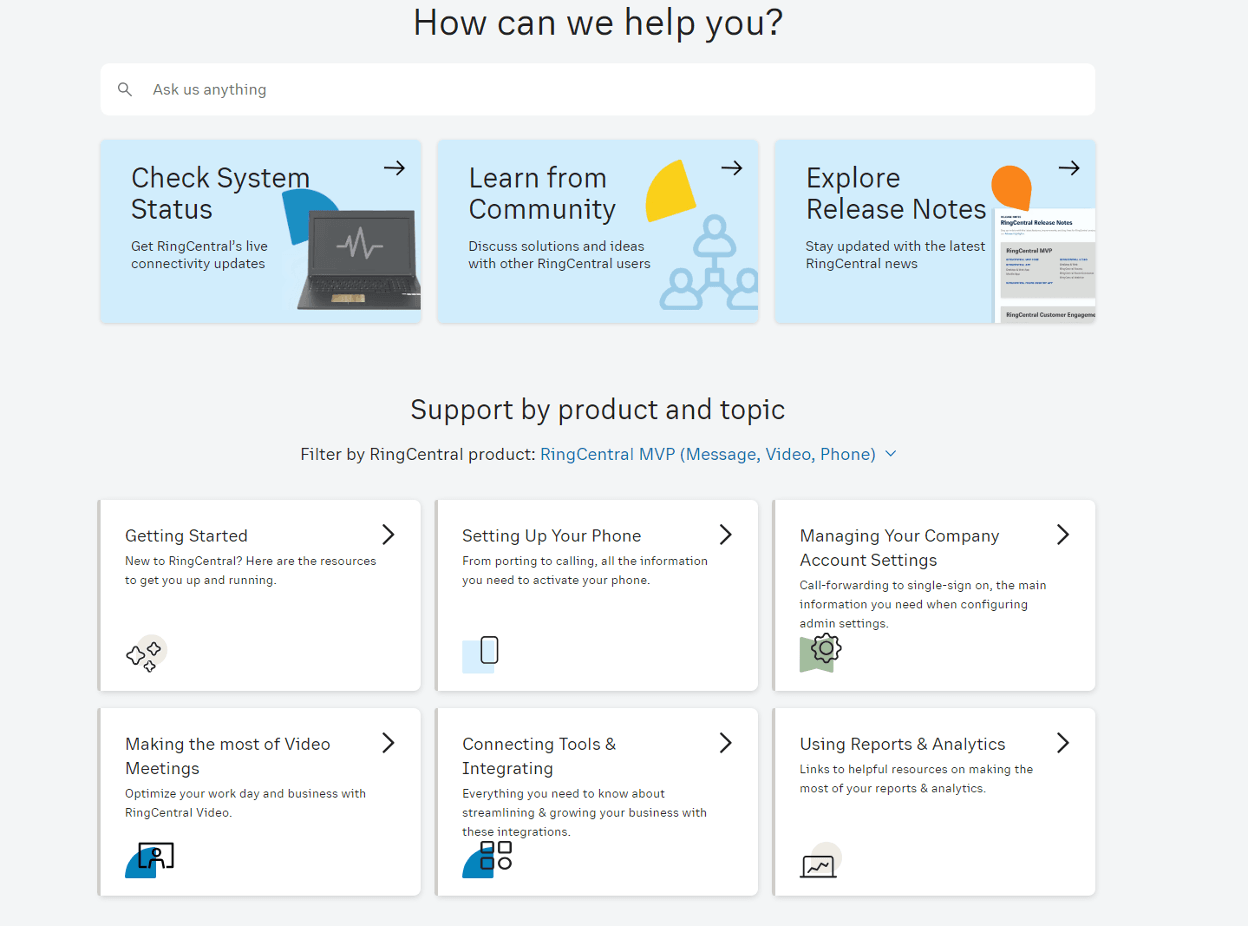Open the Connecting Tools & Integrating card
The width and height of the screenshot is (1248, 928).
click(x=597, y=800)
